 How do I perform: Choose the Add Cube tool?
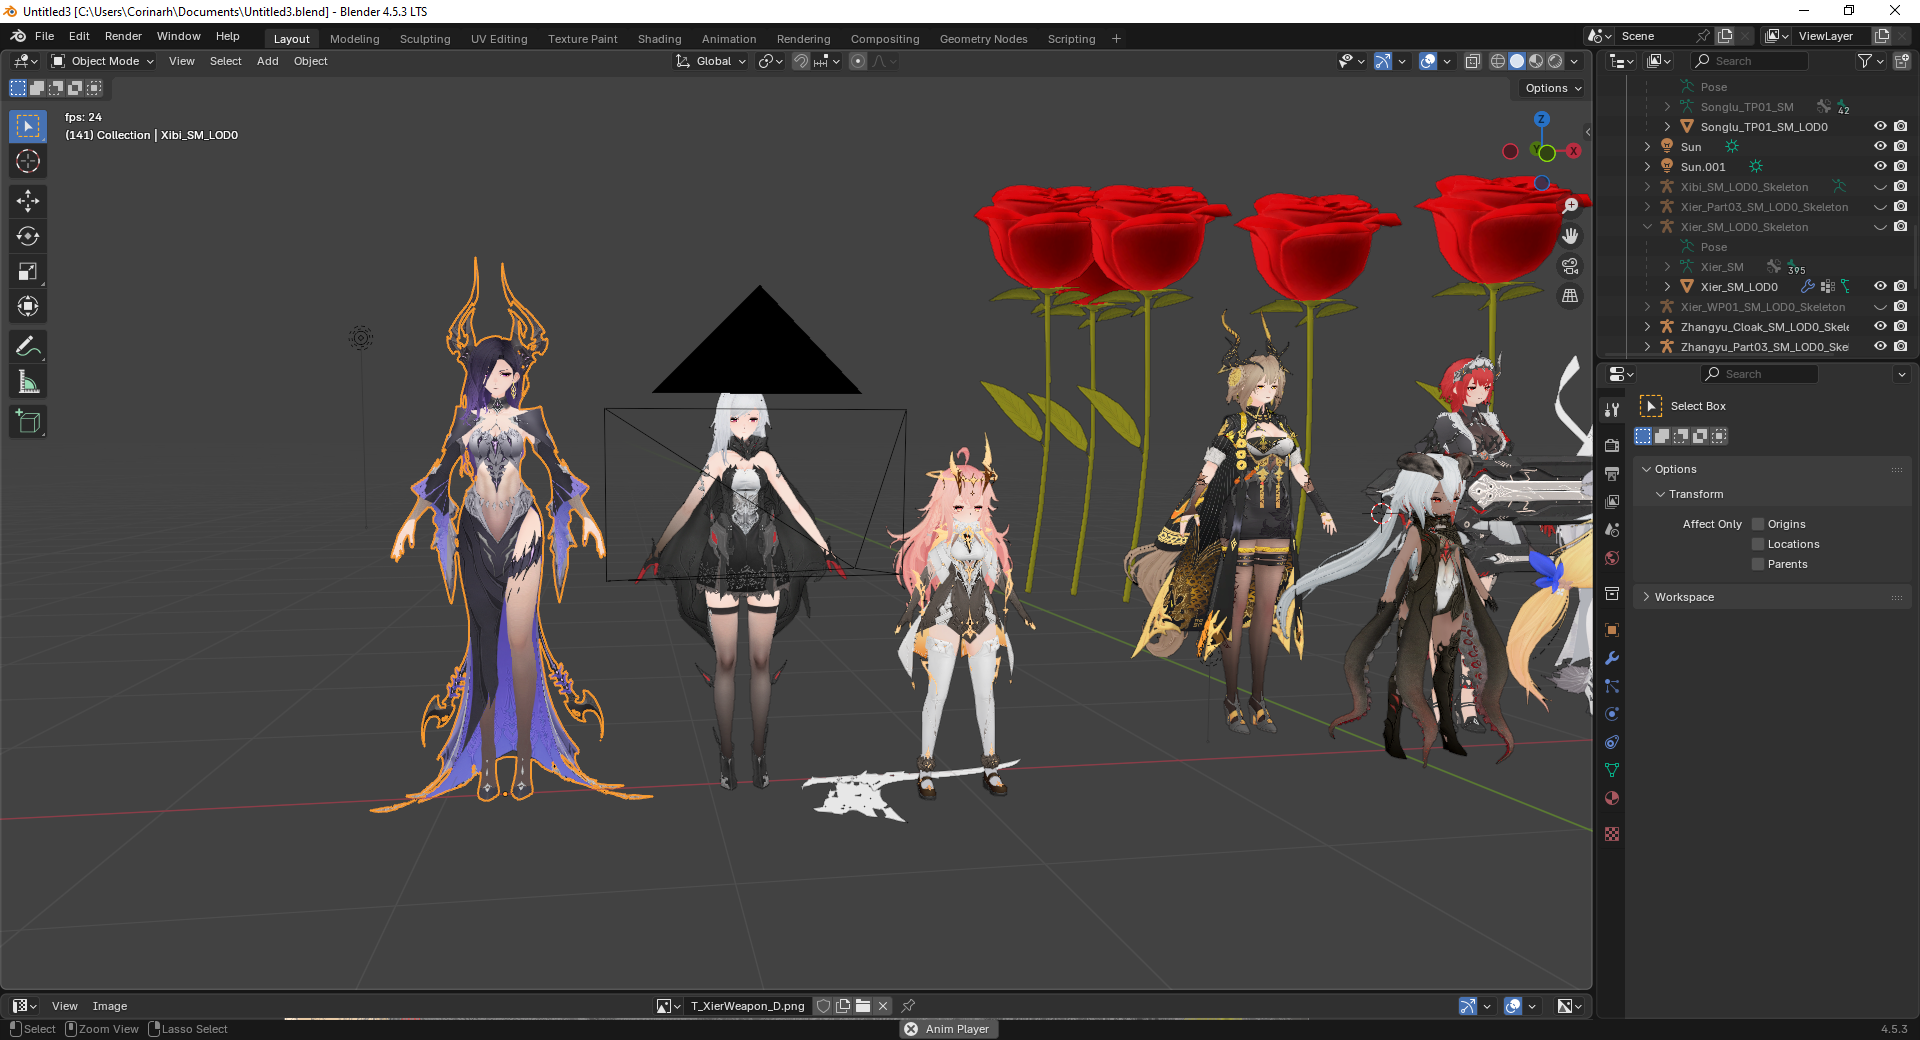[x=28, y=421]
